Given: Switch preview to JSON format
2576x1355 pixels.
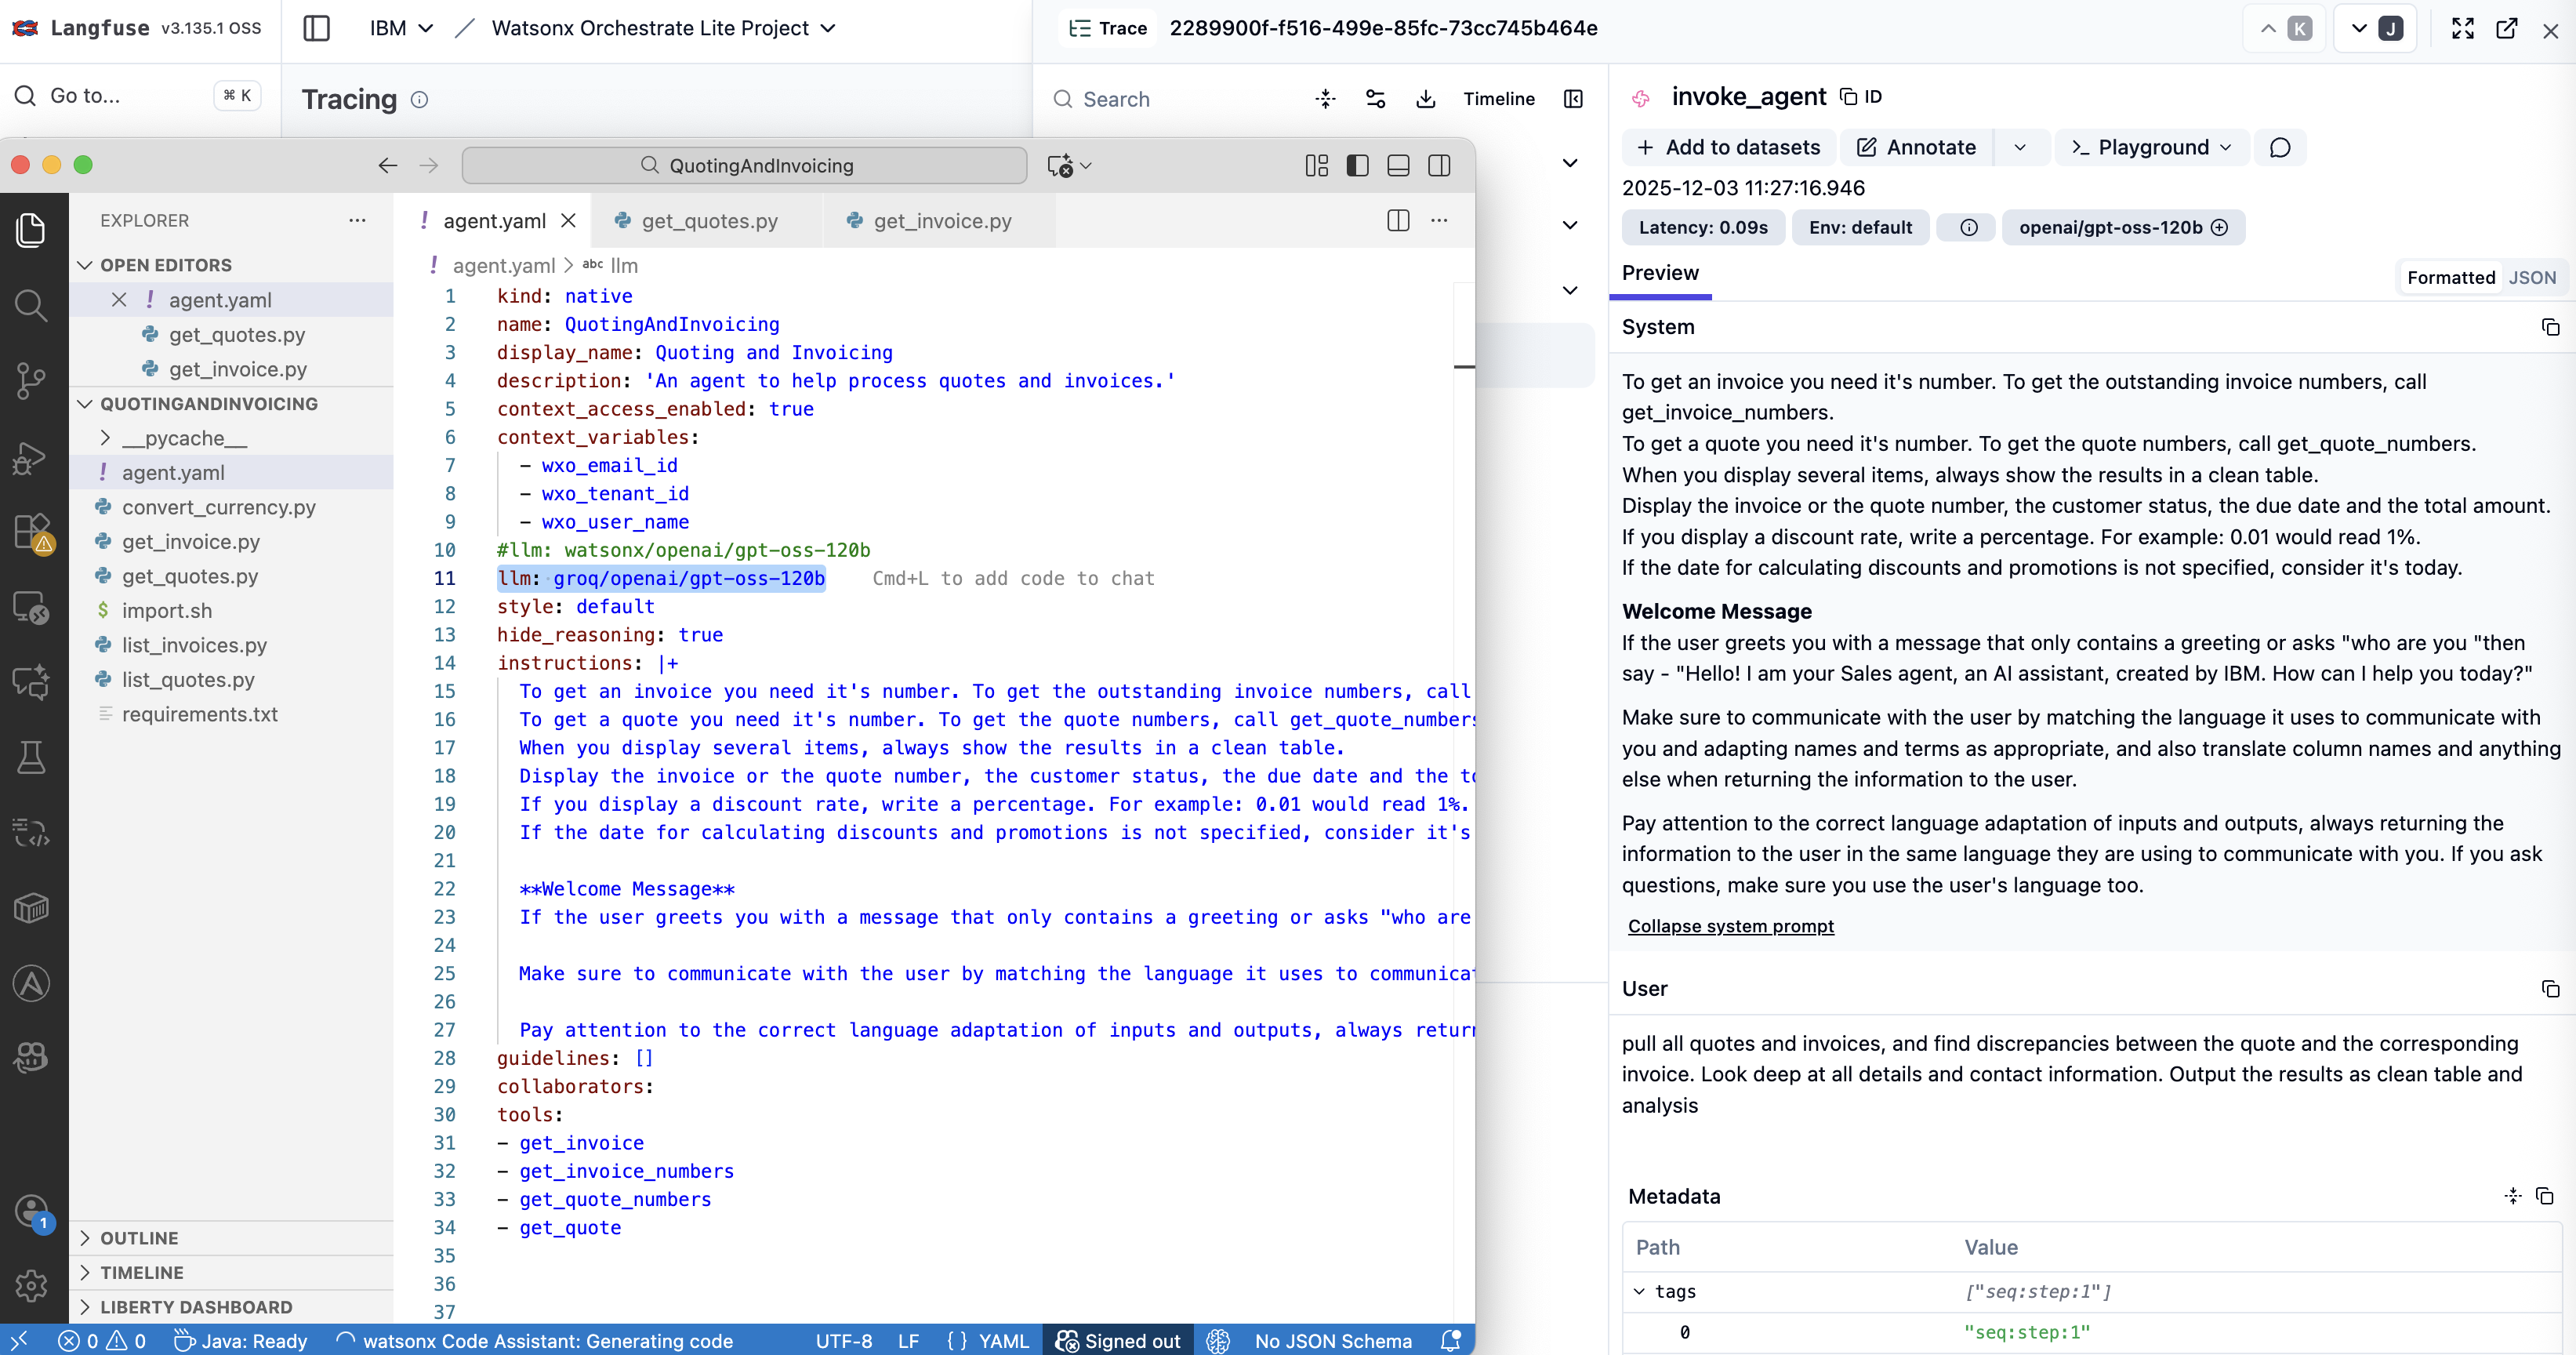Looking at the screenshot, I should pyautogui.click(x=2531, y=278).
